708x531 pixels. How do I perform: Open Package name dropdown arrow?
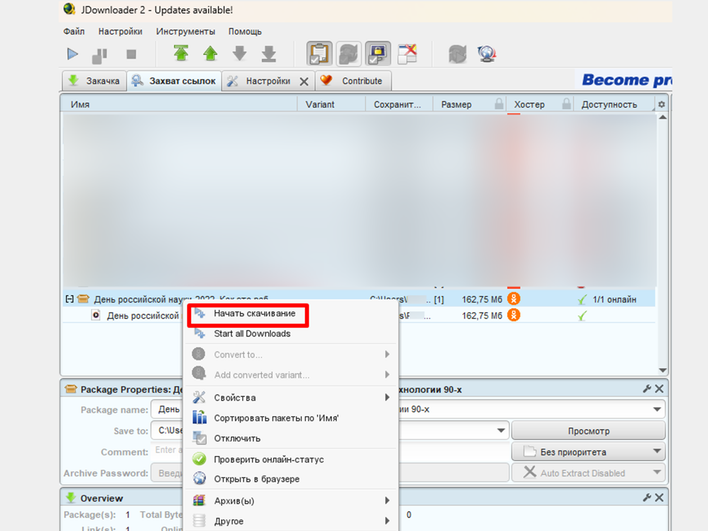[x=657, y=410]
